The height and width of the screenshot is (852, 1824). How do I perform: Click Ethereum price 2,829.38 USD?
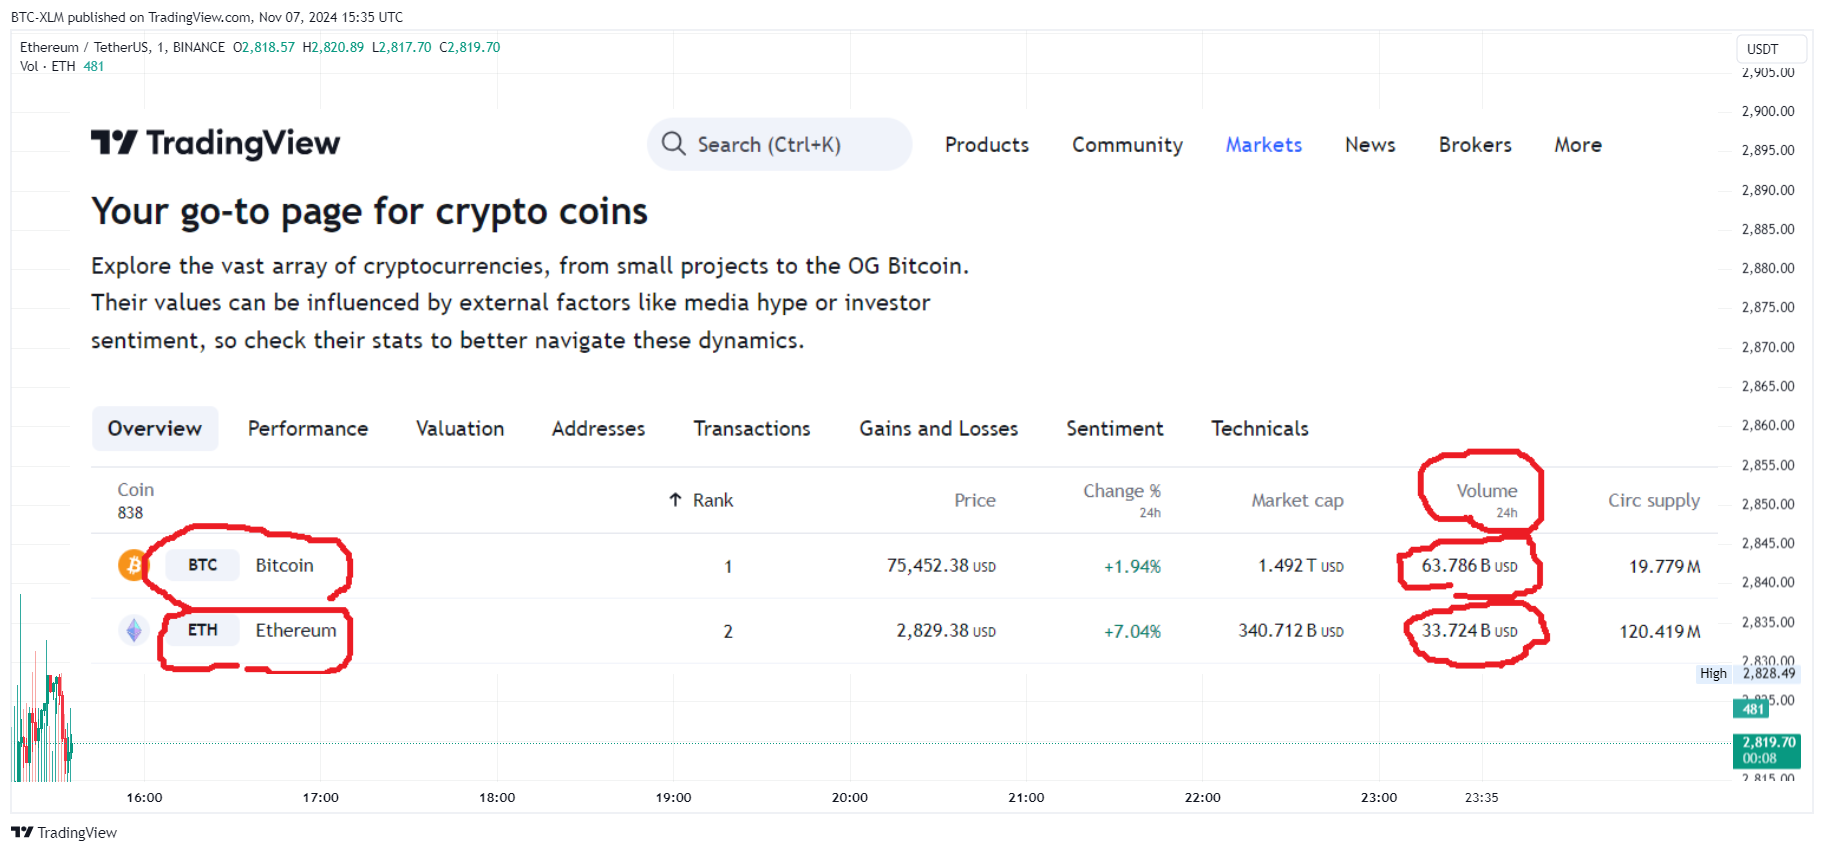point(946,631)
